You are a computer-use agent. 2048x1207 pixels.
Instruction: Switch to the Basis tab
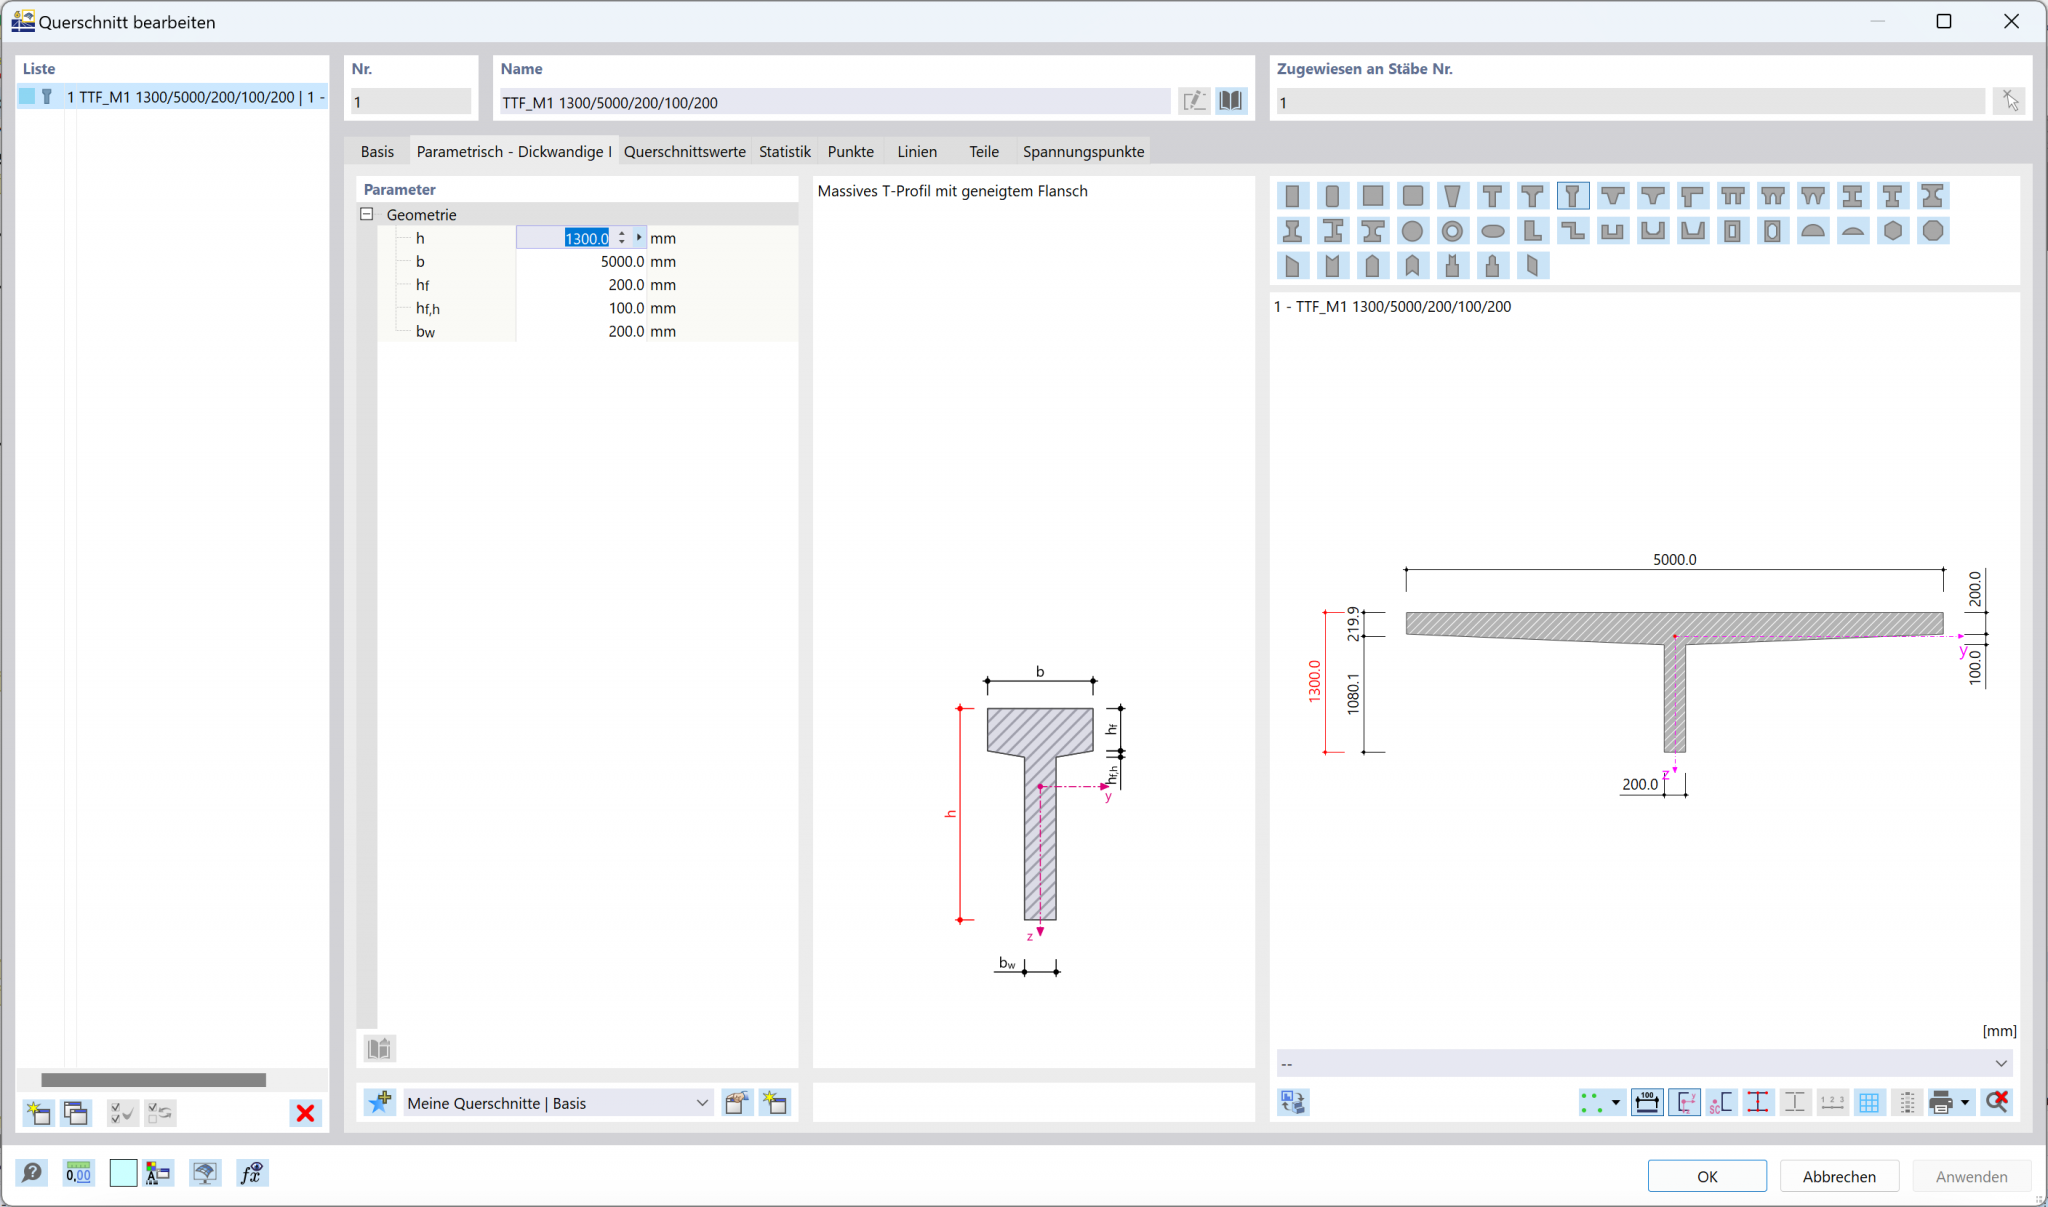pos(377,151)
